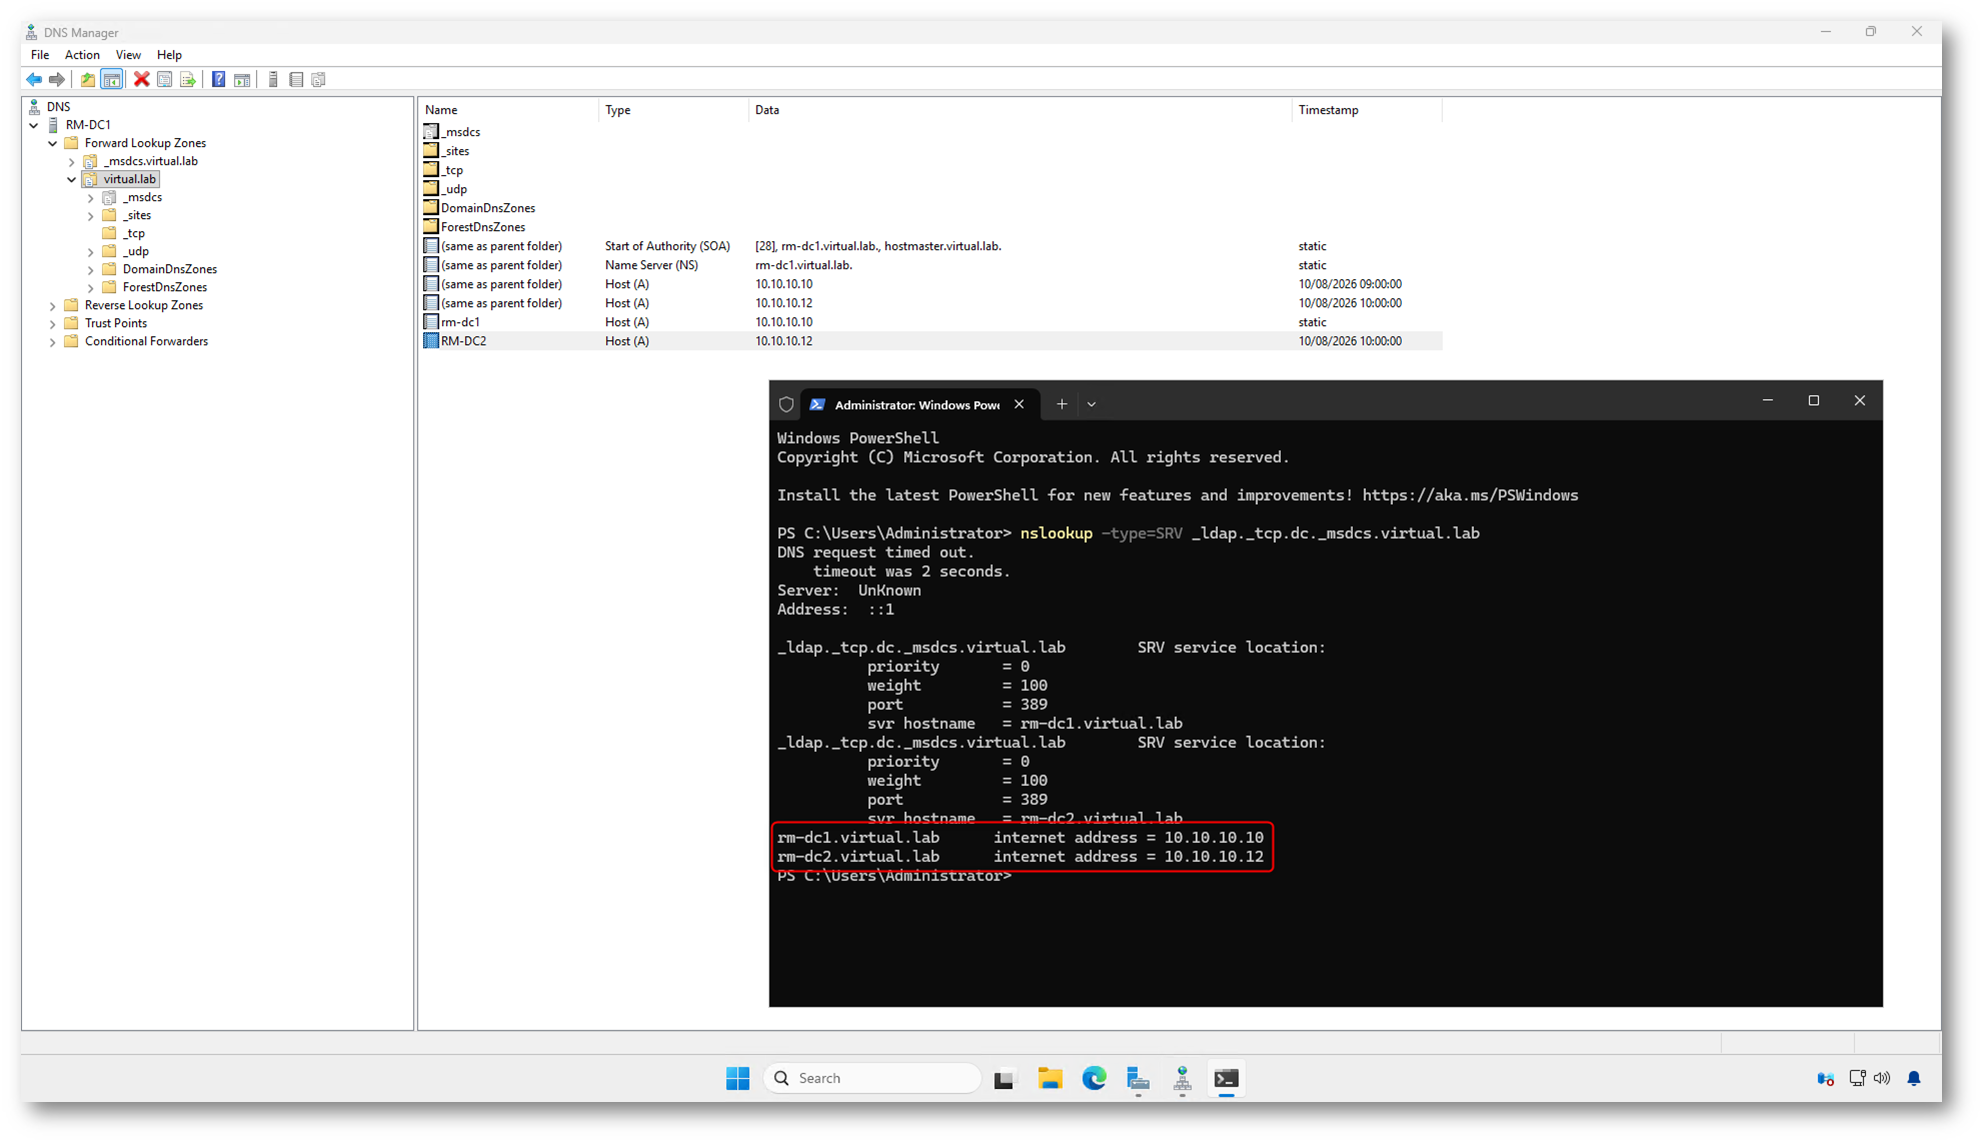
Task: Select the virtual.lab zone in the tree
Action: pyautogui.click(x=129, y=179)
